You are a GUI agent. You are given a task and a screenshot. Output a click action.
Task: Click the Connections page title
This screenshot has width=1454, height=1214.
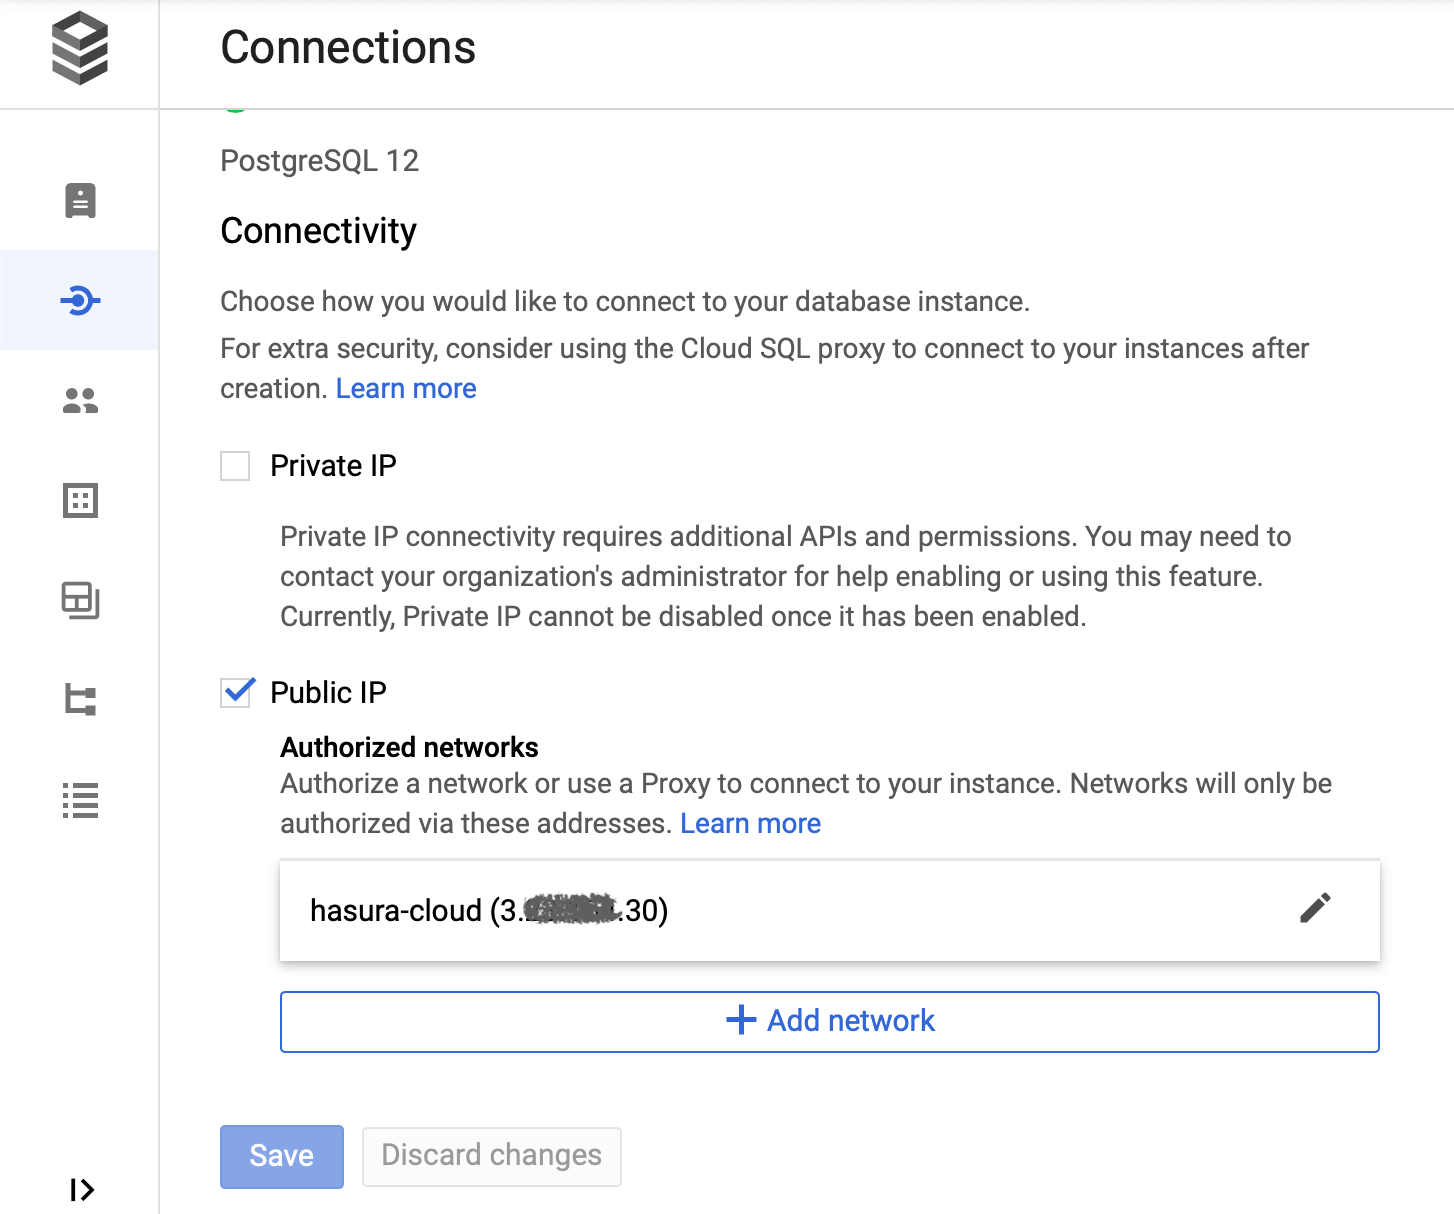click(x=348, y=48)
